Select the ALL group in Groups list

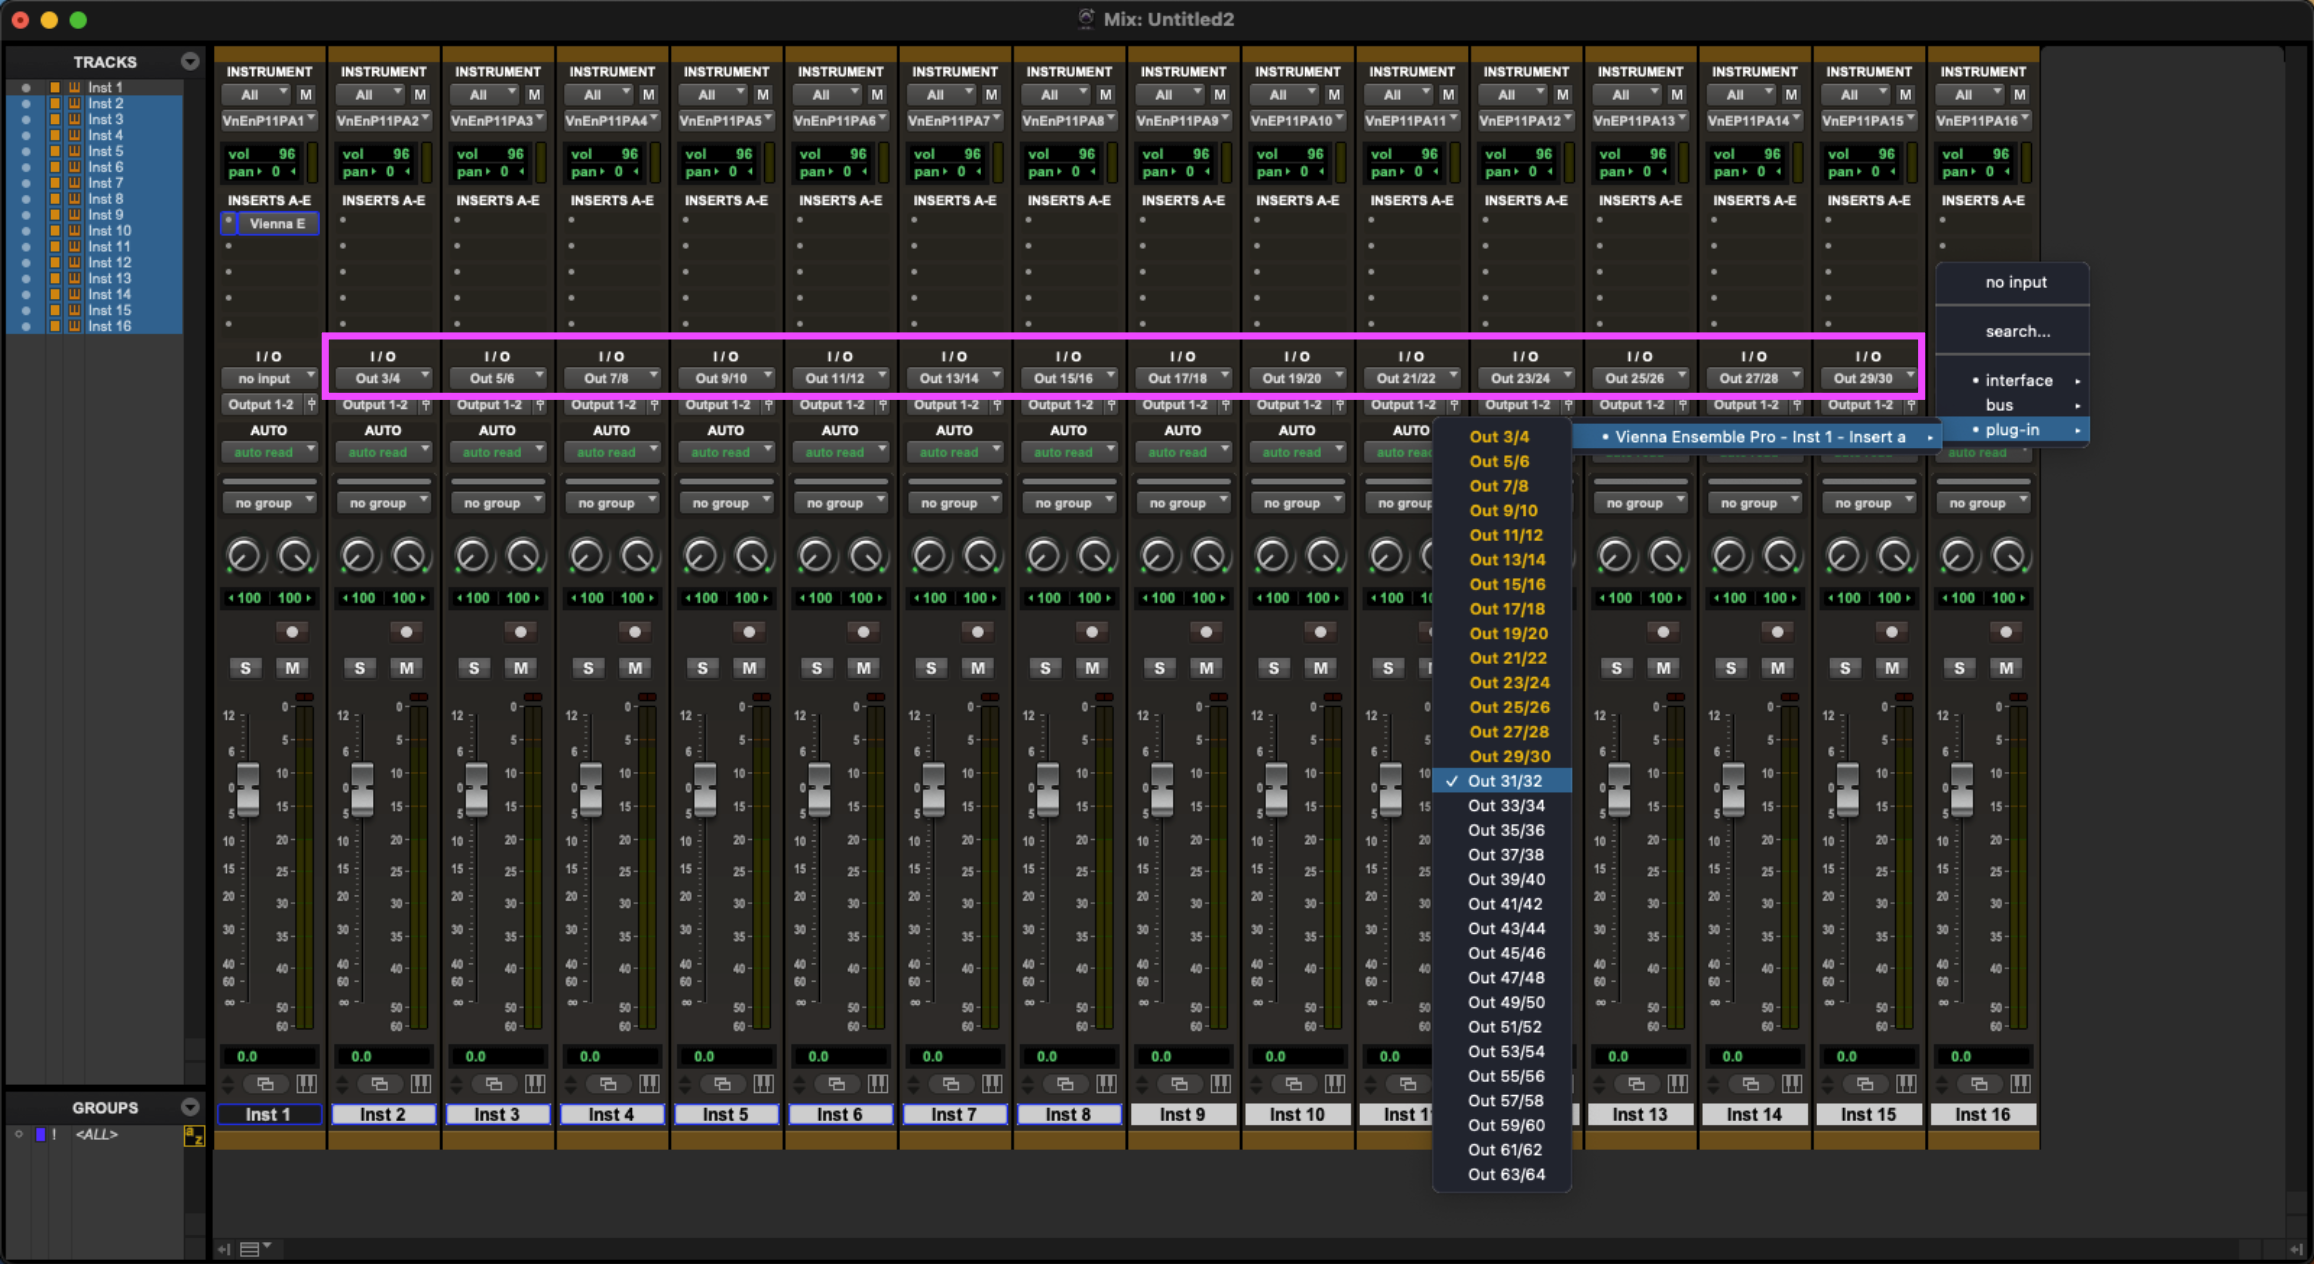click(x=97, y=1134)
